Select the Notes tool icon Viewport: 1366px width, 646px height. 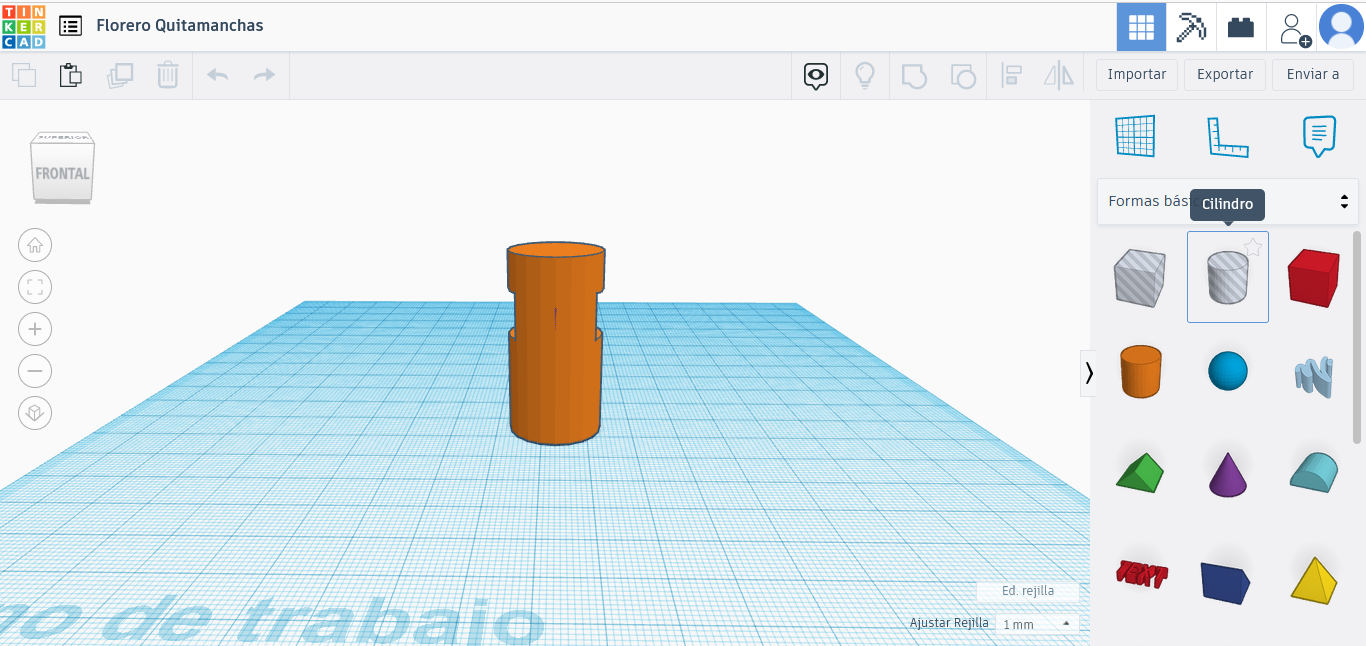1319,137
